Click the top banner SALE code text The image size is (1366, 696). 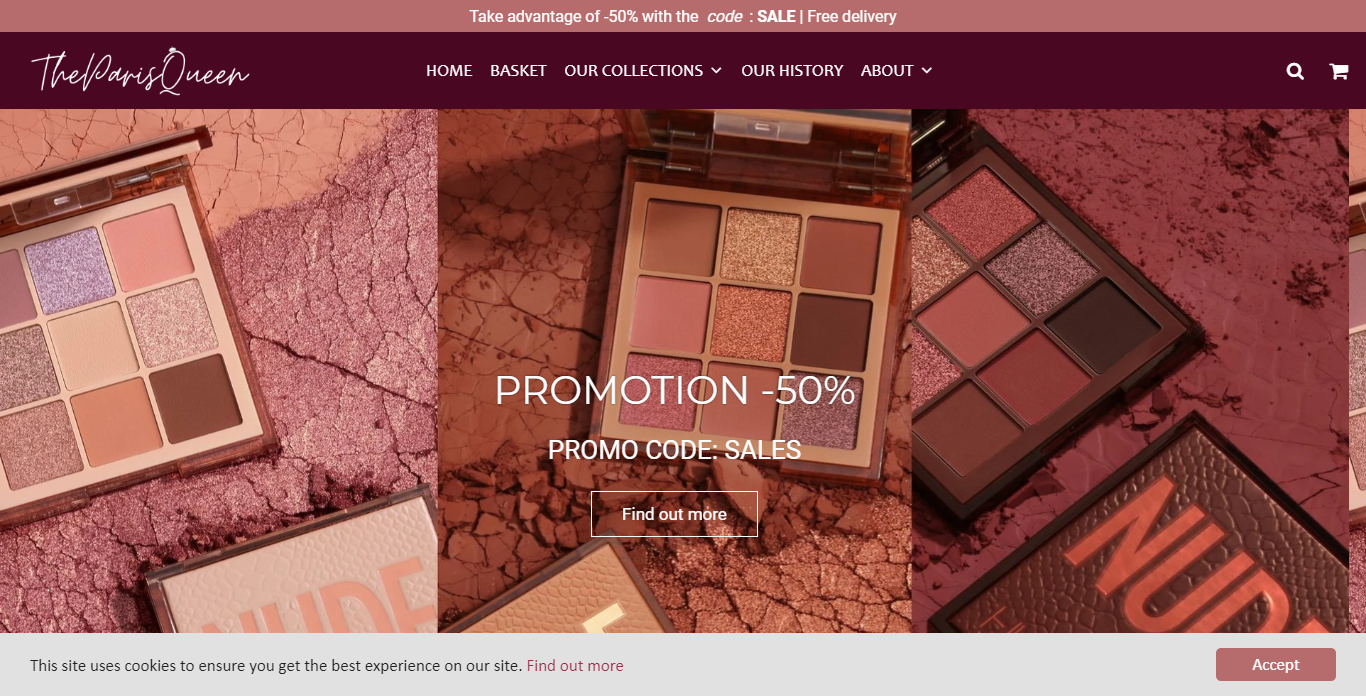tap(776, 16)
